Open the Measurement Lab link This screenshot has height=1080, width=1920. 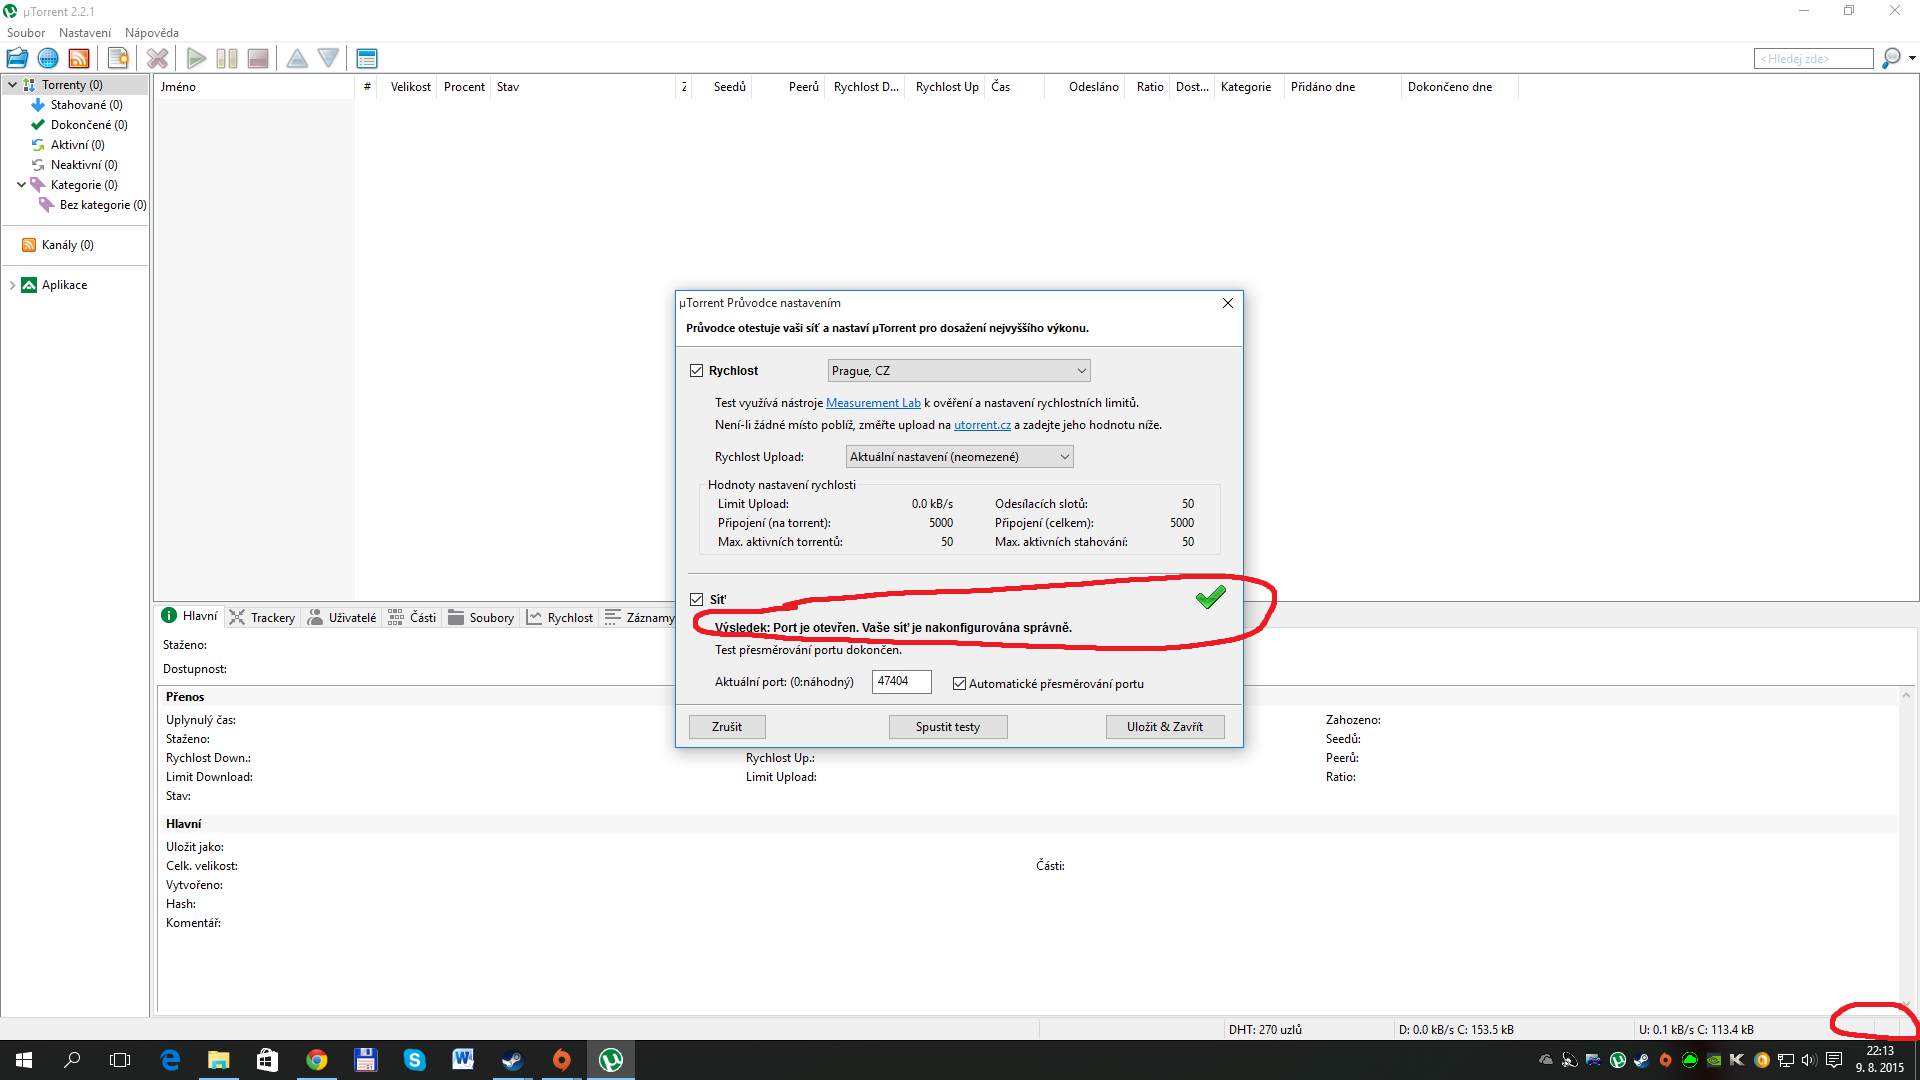point(873,403)
